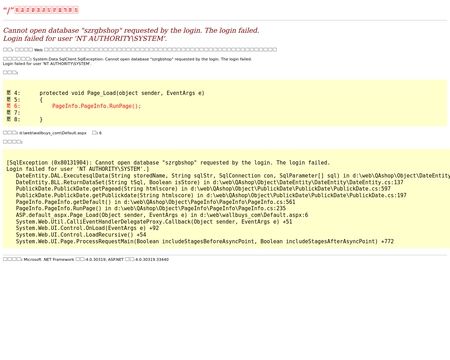The image size is (450, 360).
Task: Click the source file path 'd:\web\wallbuys_com\Default.aspx'
Action: [x=53, y=133]
